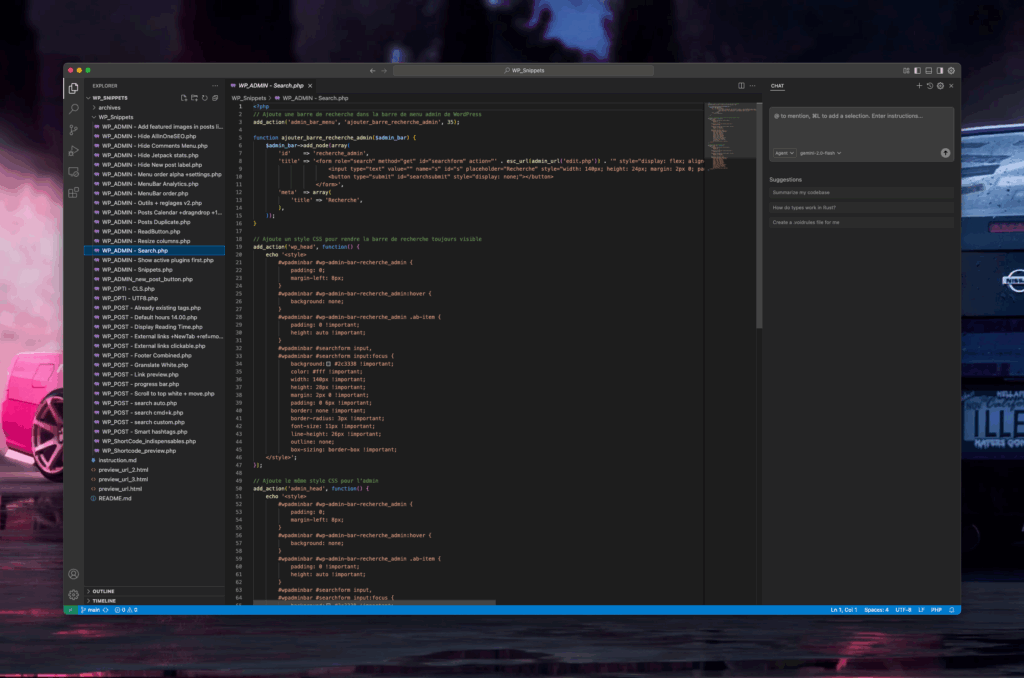Open title bar settings gear
Viewport: 1024px width, 678px height.
coord(951,71)
